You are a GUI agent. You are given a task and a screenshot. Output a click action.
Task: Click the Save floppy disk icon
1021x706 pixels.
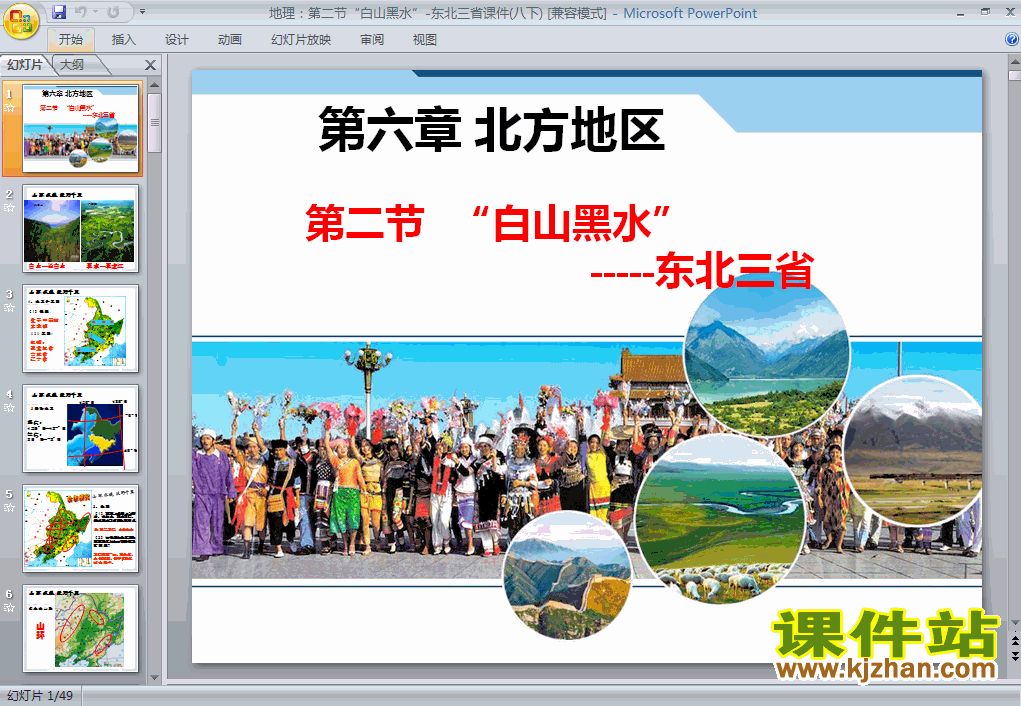[59, 12]
